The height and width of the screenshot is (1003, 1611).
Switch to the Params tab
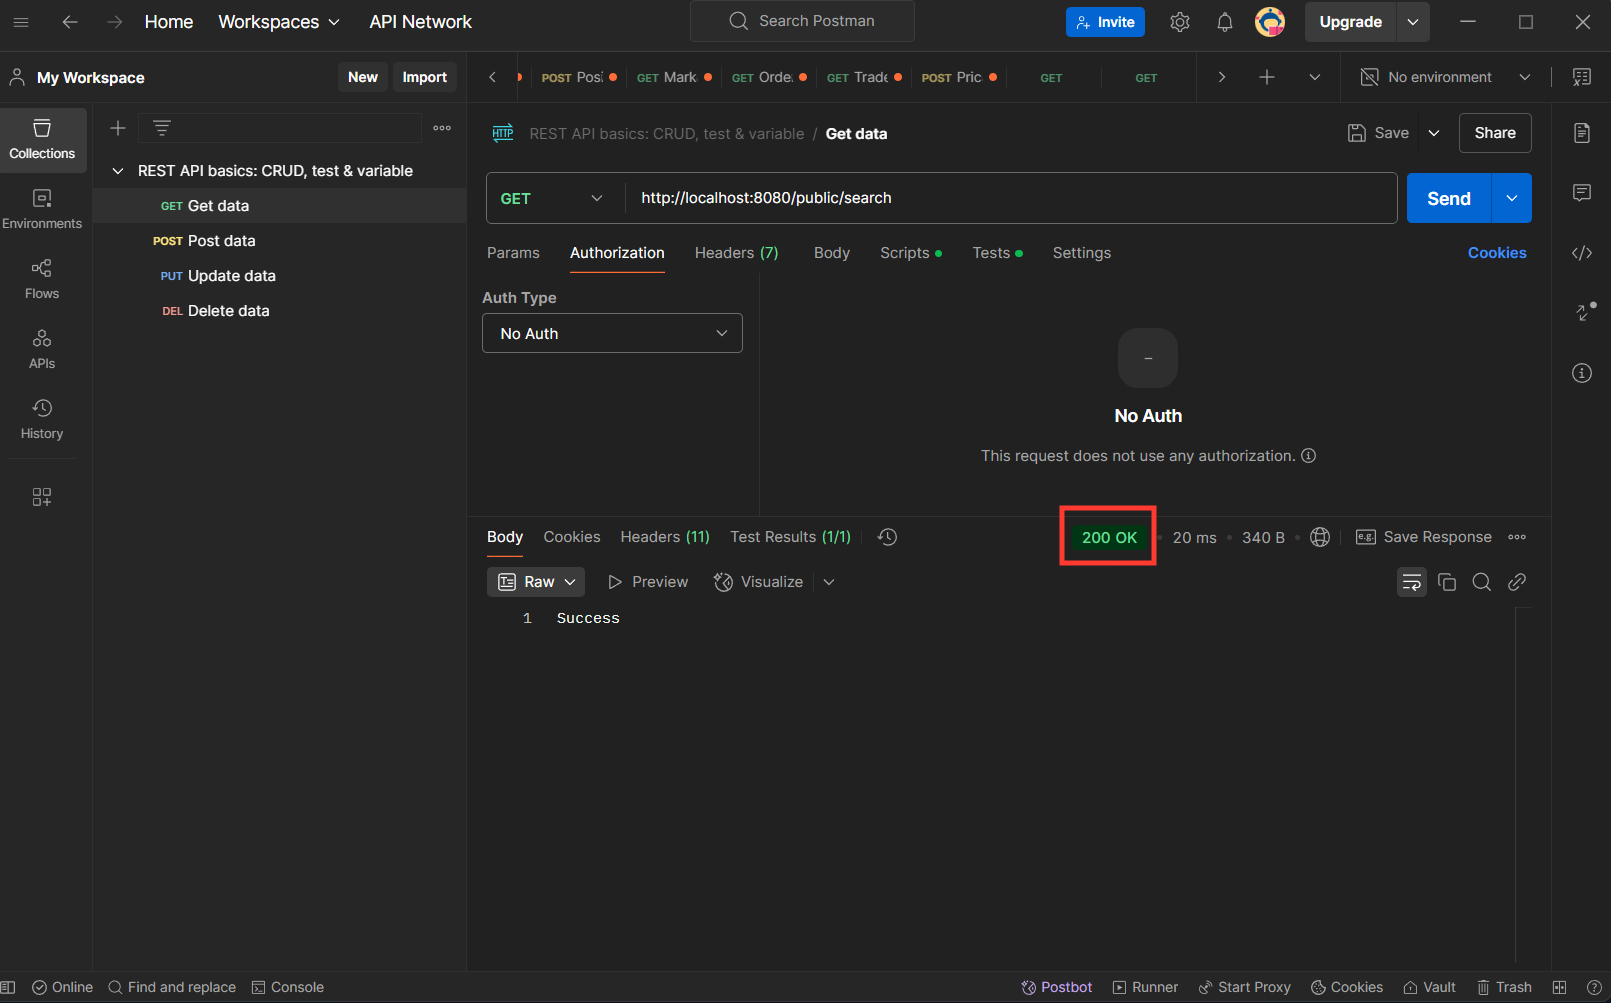click(513, 253)
